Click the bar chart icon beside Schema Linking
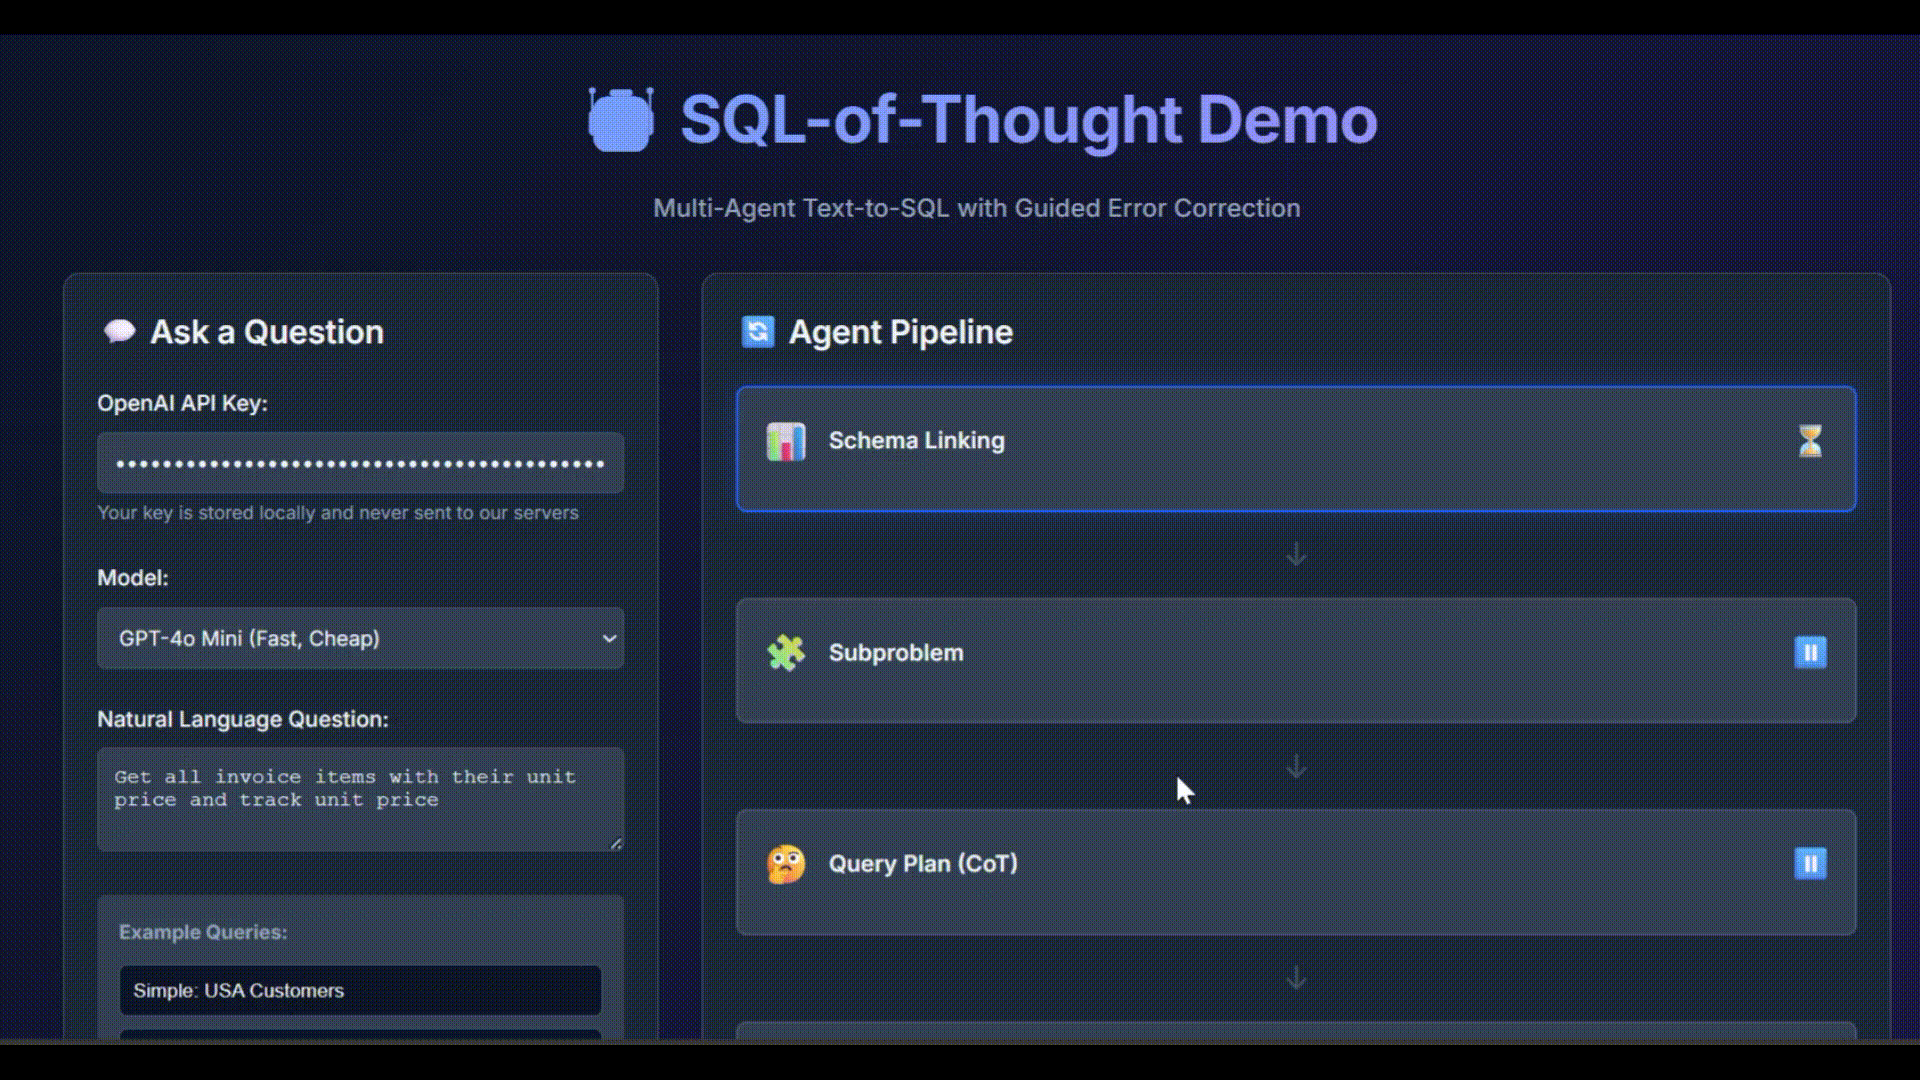 point(786,441)
